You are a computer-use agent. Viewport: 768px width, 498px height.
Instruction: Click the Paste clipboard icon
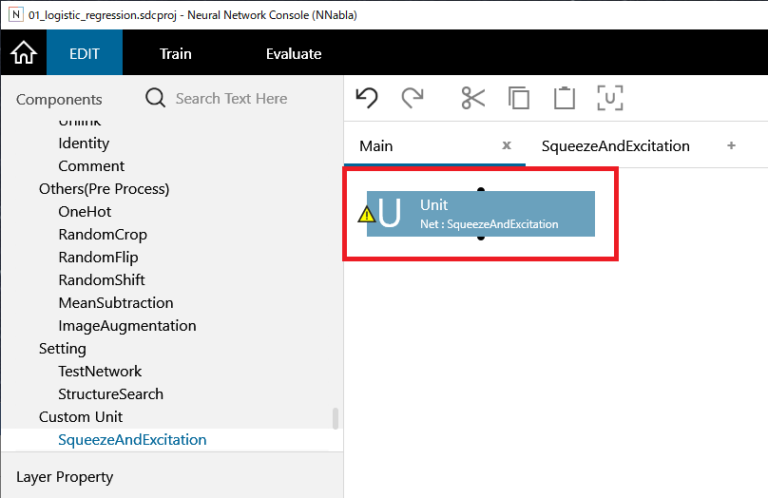coord(564,97)
